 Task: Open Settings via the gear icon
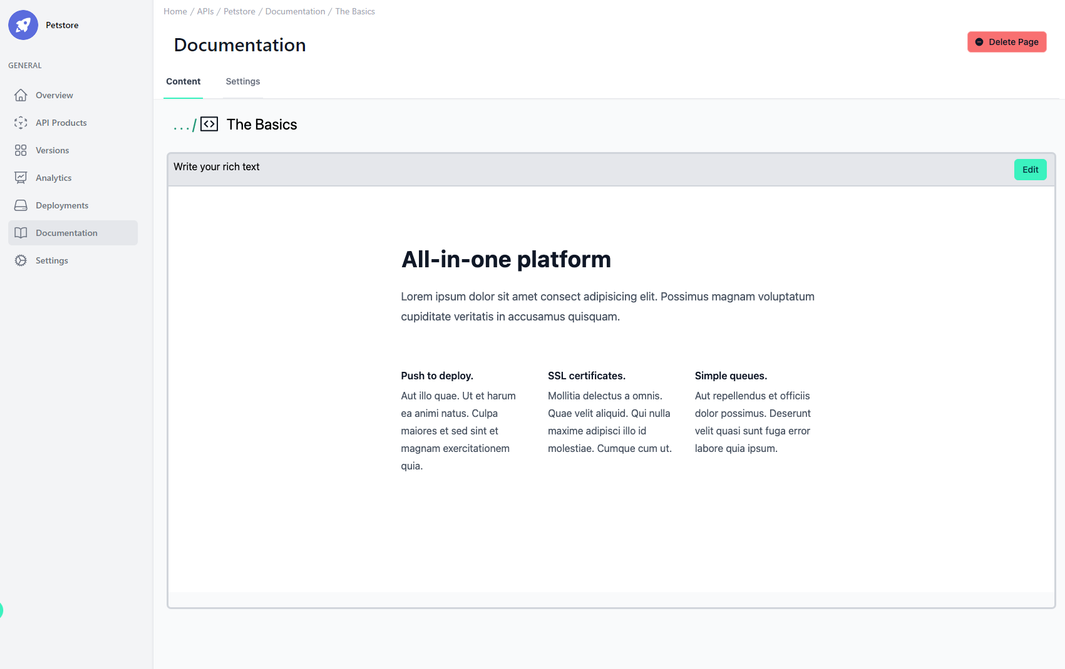pyautogui.click(x=22, y=260)
